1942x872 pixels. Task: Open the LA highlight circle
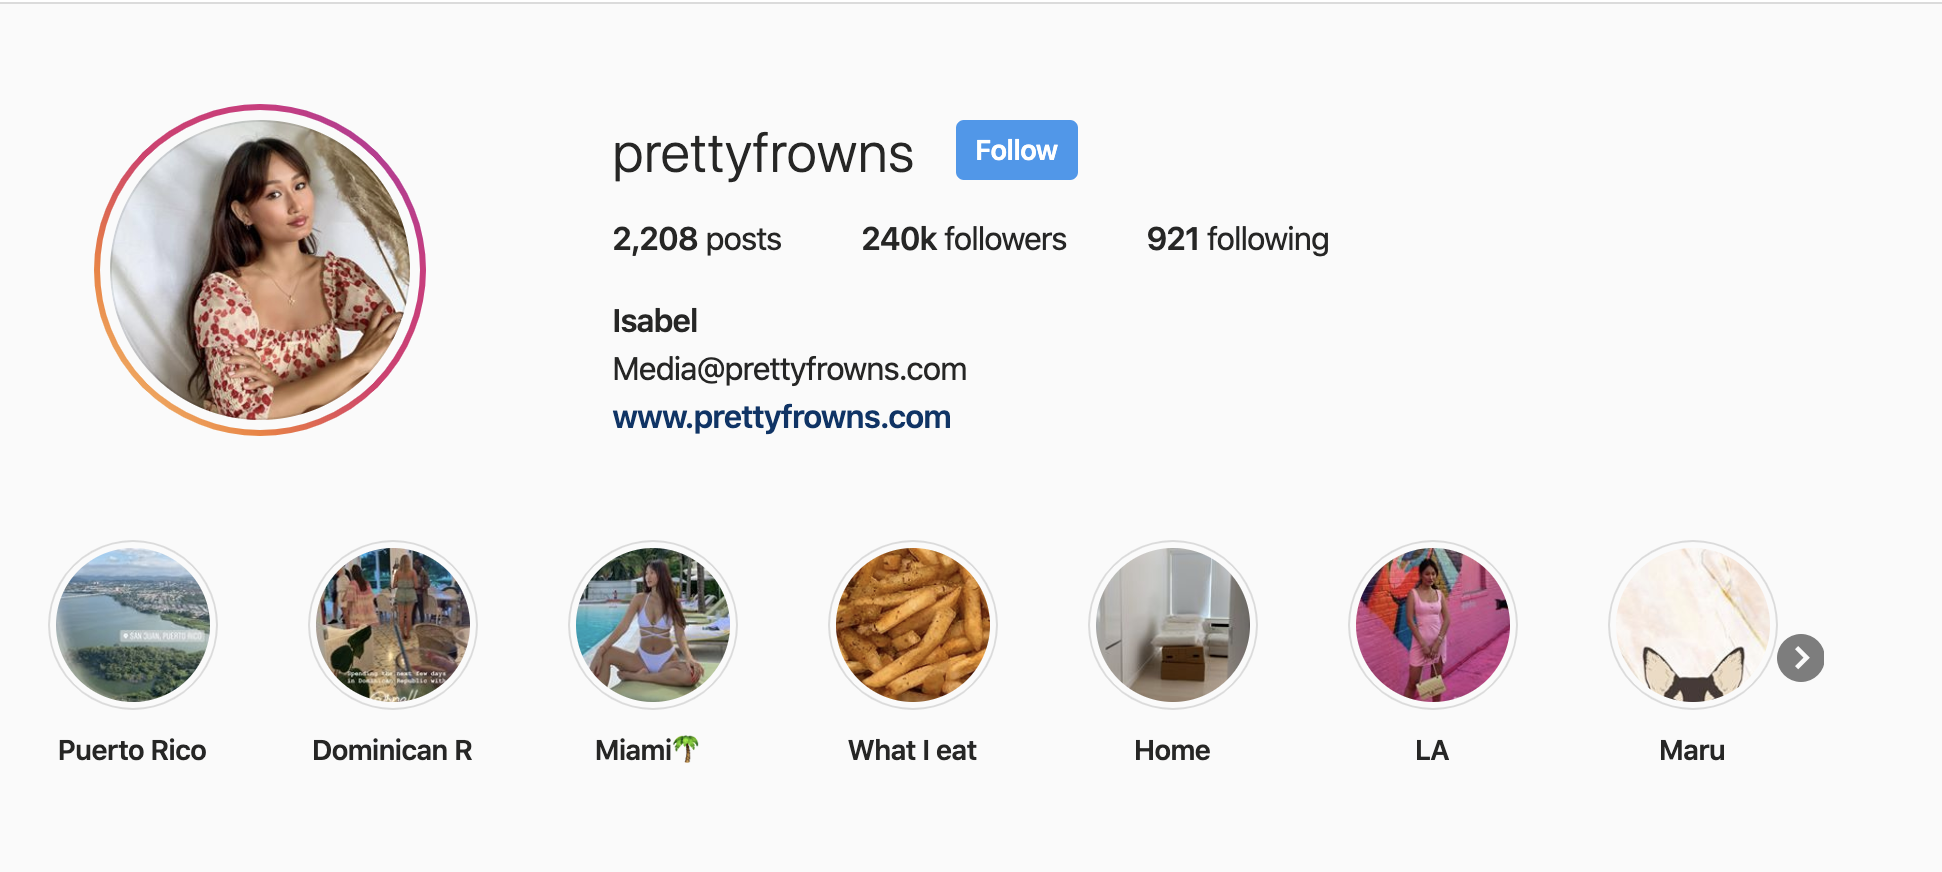tap(1433, 625)
